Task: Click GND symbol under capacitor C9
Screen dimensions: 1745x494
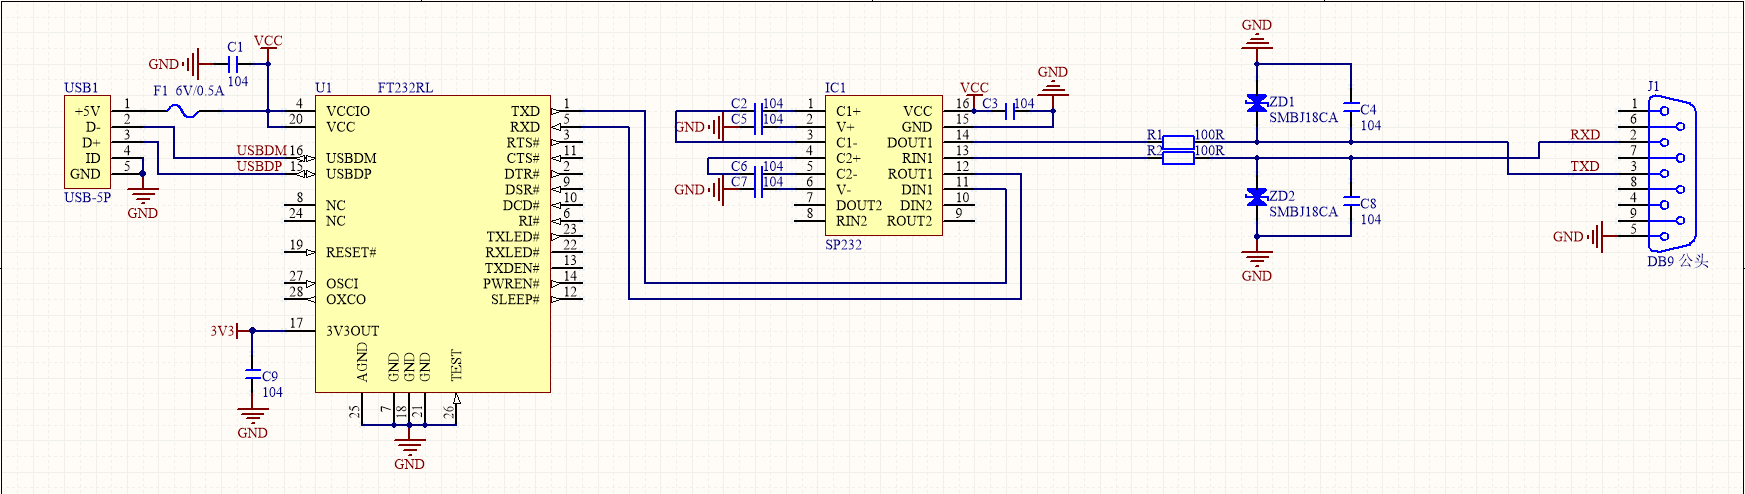Action: click(x=252, y=420)
